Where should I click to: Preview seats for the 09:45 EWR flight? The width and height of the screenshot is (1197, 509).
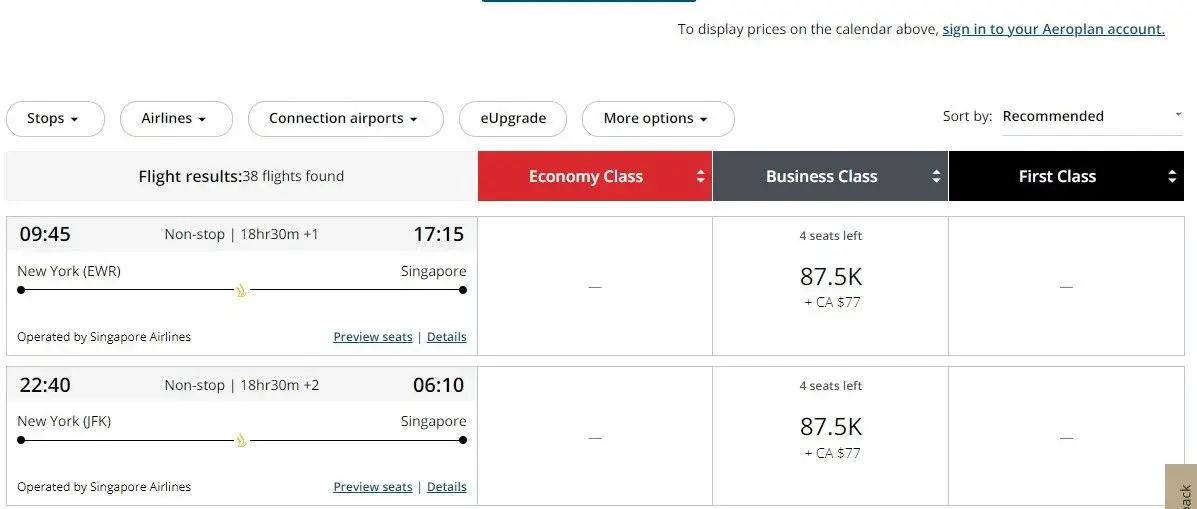pyautogui.click(x=372, y=337)
